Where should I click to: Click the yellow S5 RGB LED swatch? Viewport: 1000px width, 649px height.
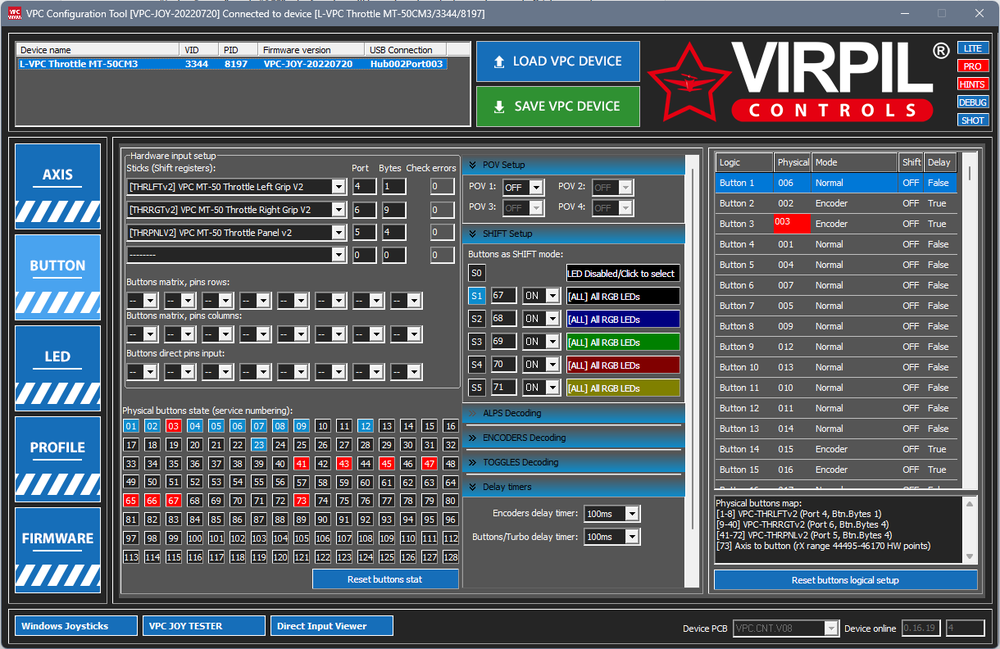point(622,388)
